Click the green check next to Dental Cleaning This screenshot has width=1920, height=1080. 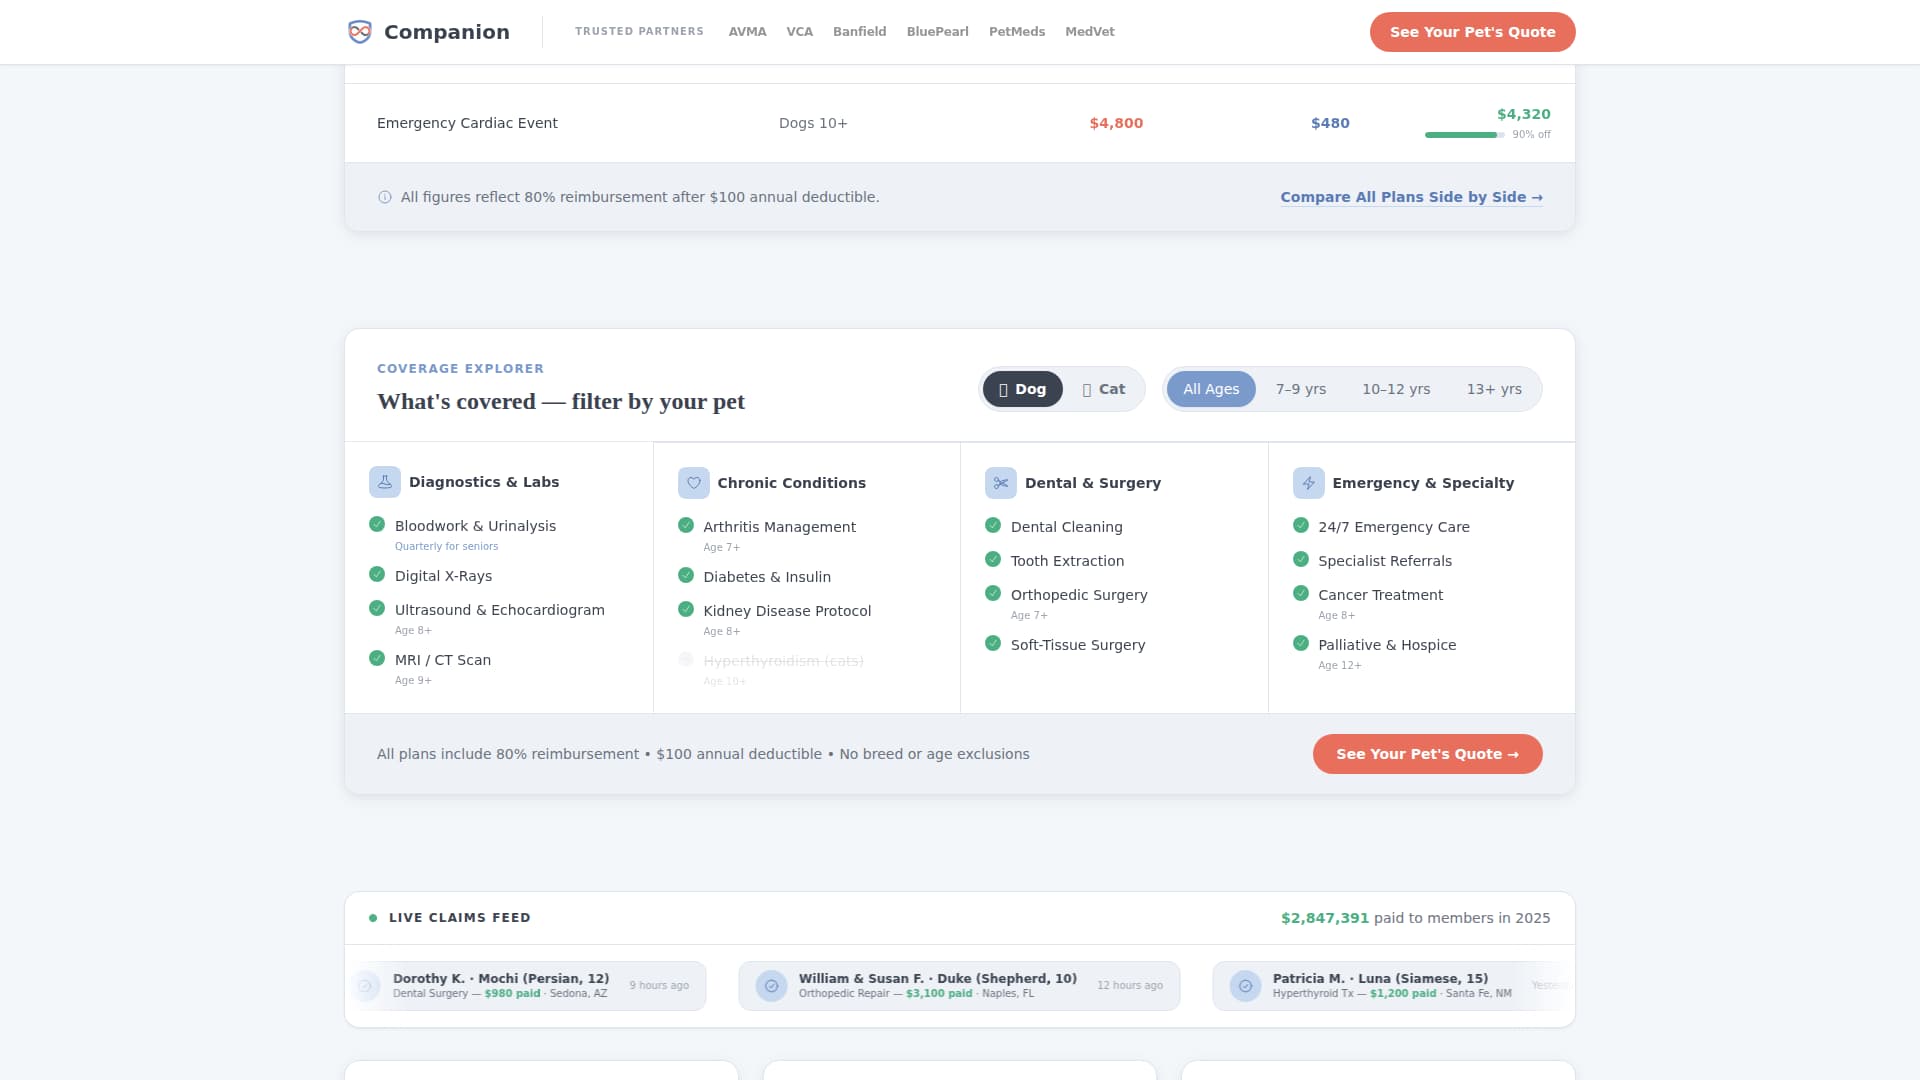tap(993, 526)
